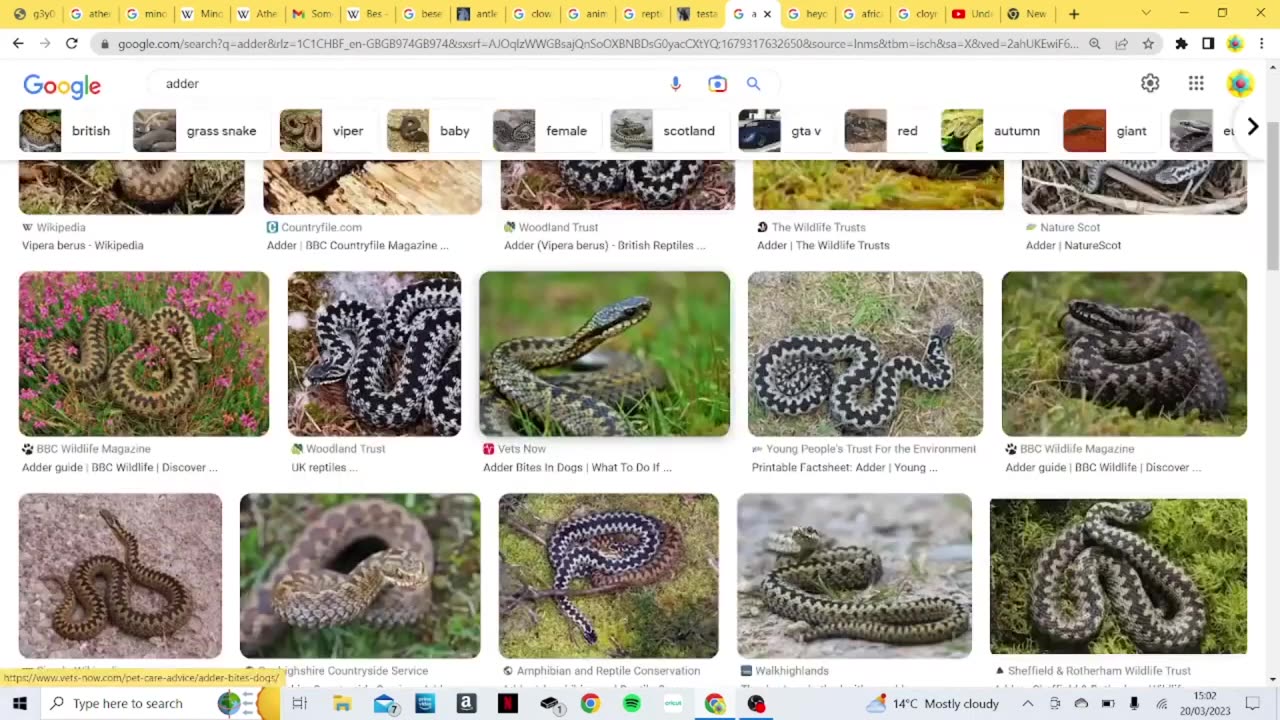This screenshot has width=1280, height=720.
Task: Open the Google apps grid
Action: pos(1196,84)
